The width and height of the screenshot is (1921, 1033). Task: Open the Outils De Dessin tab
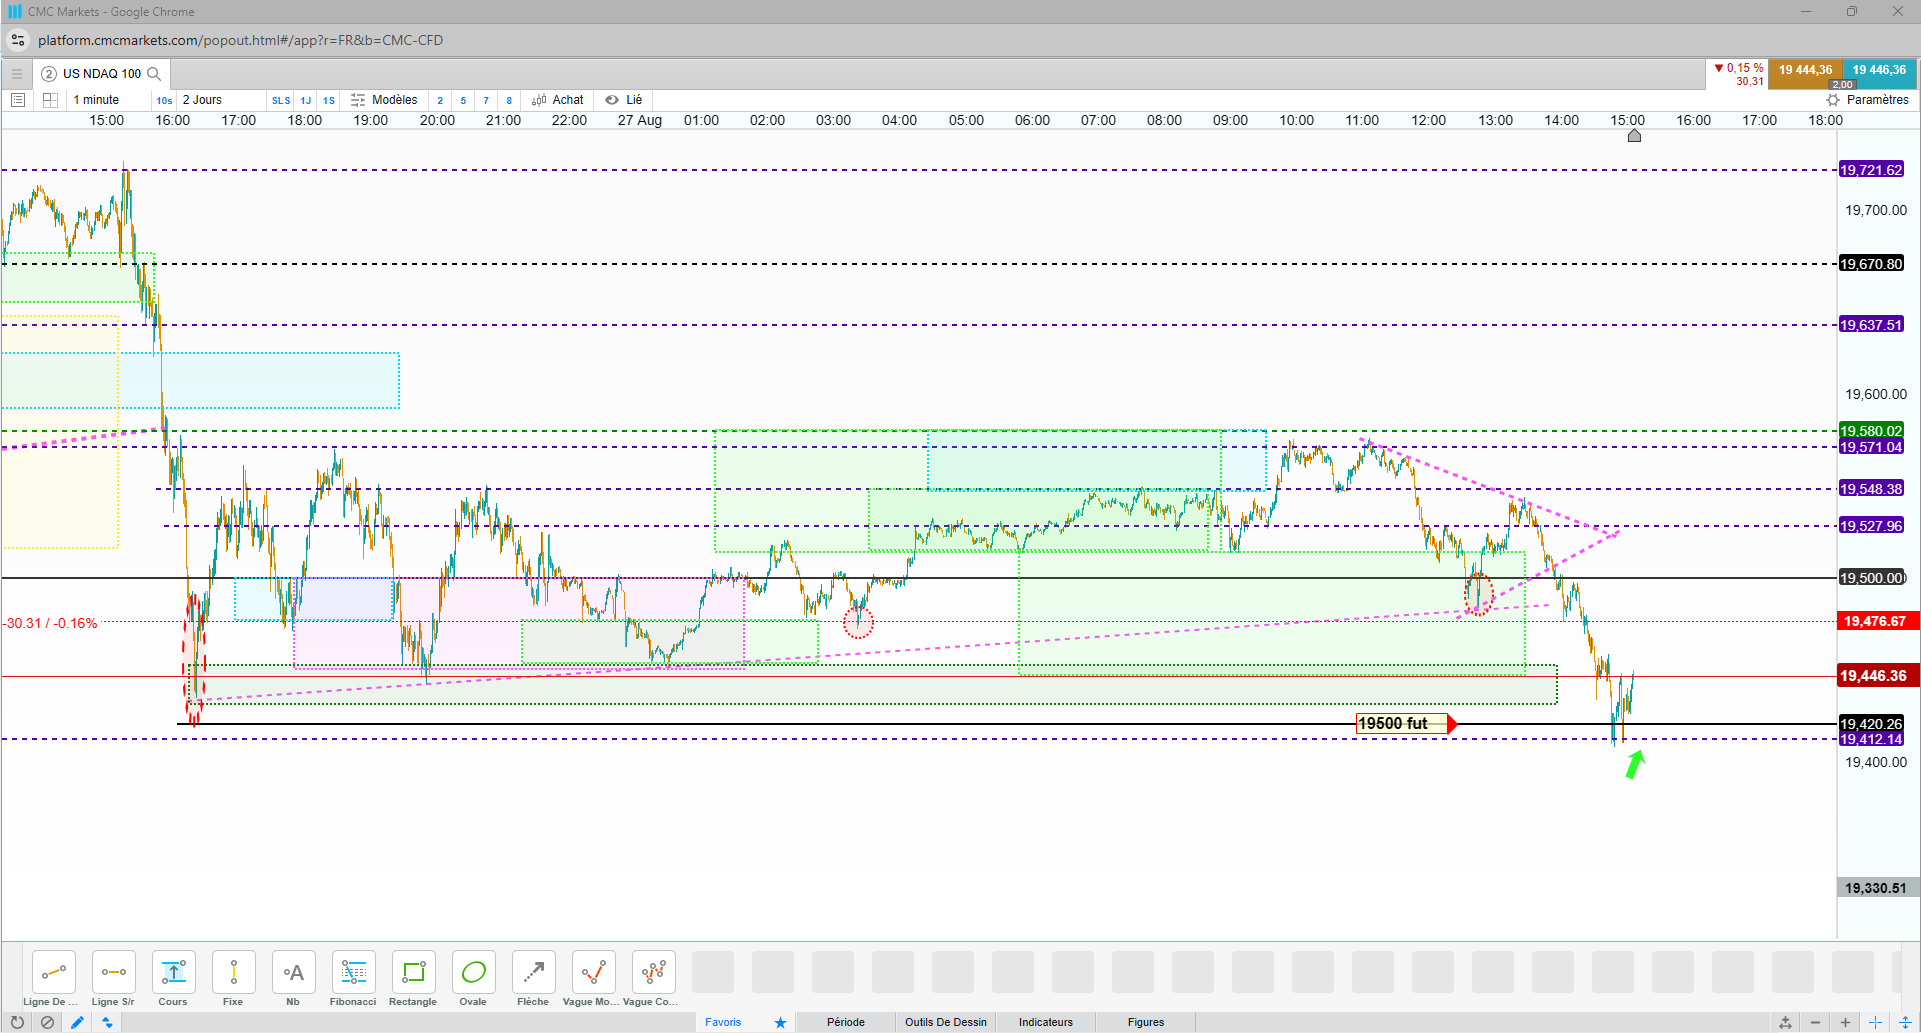(x=946, y=1022)
